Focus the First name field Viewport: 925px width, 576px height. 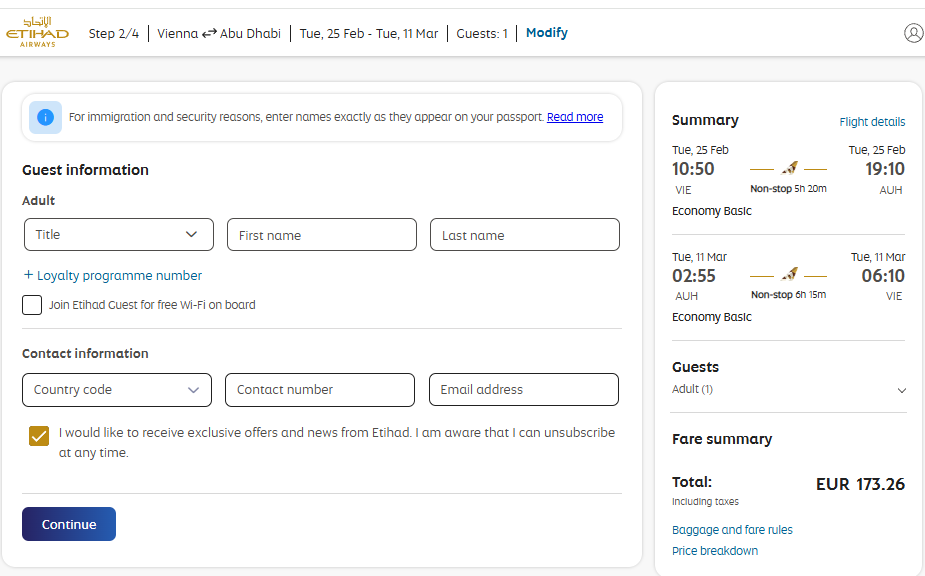[x=322, y=235]
